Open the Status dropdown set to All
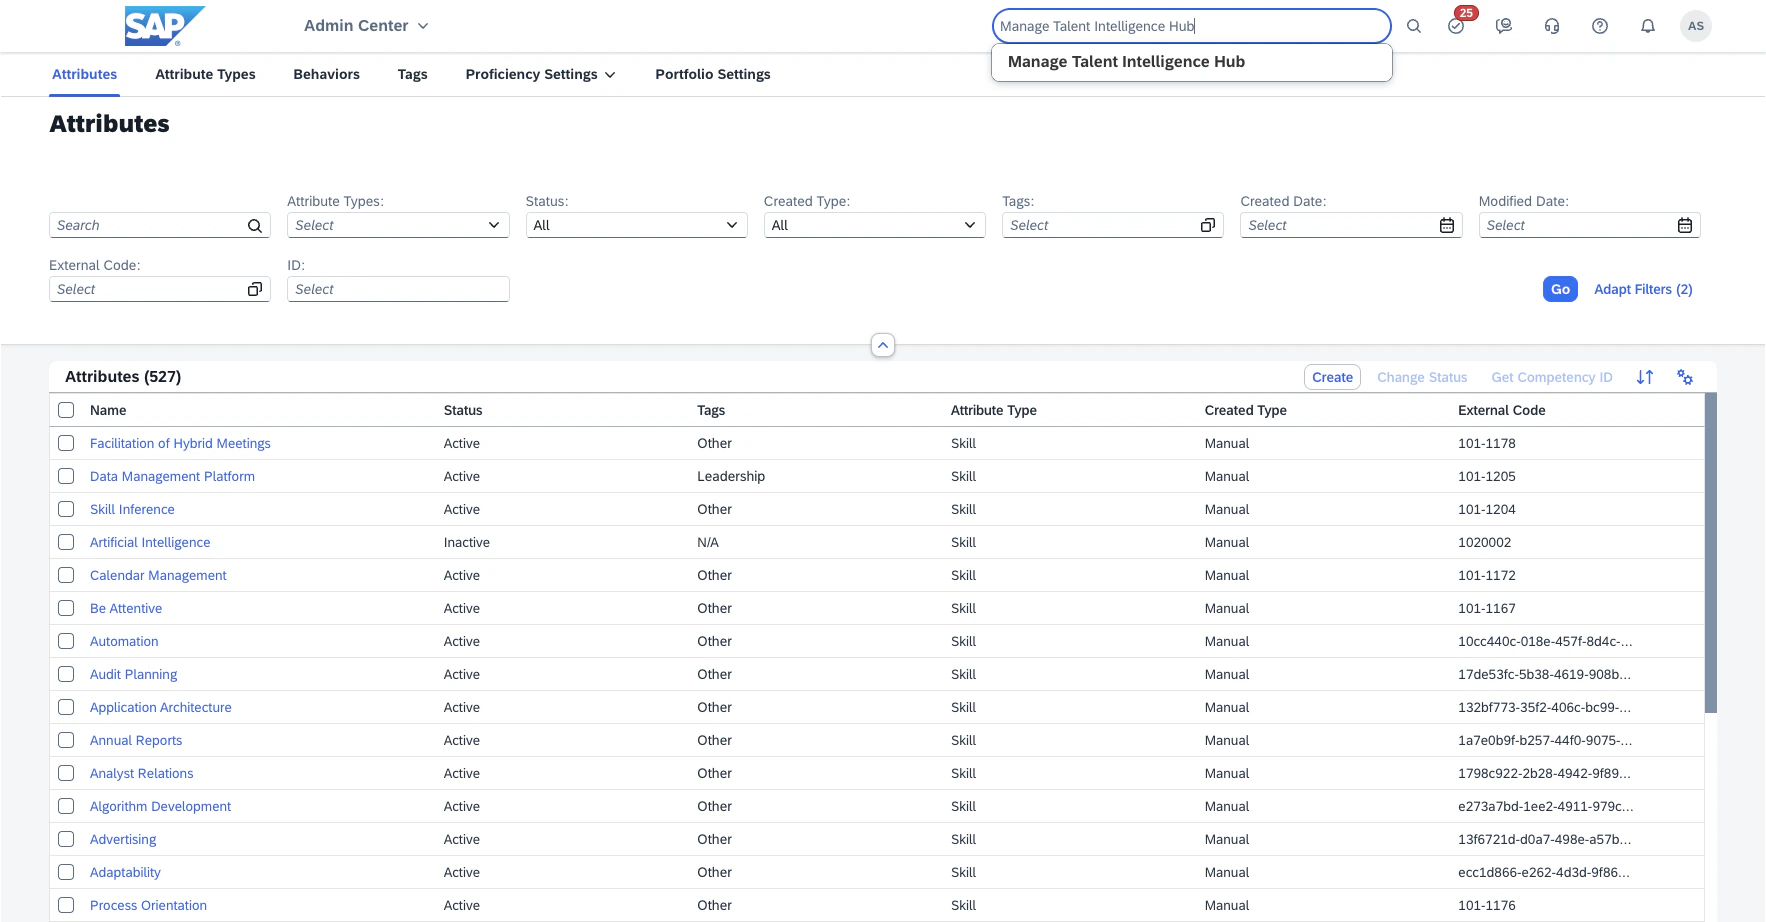1766x922 pixels. (x=636, y=225)
